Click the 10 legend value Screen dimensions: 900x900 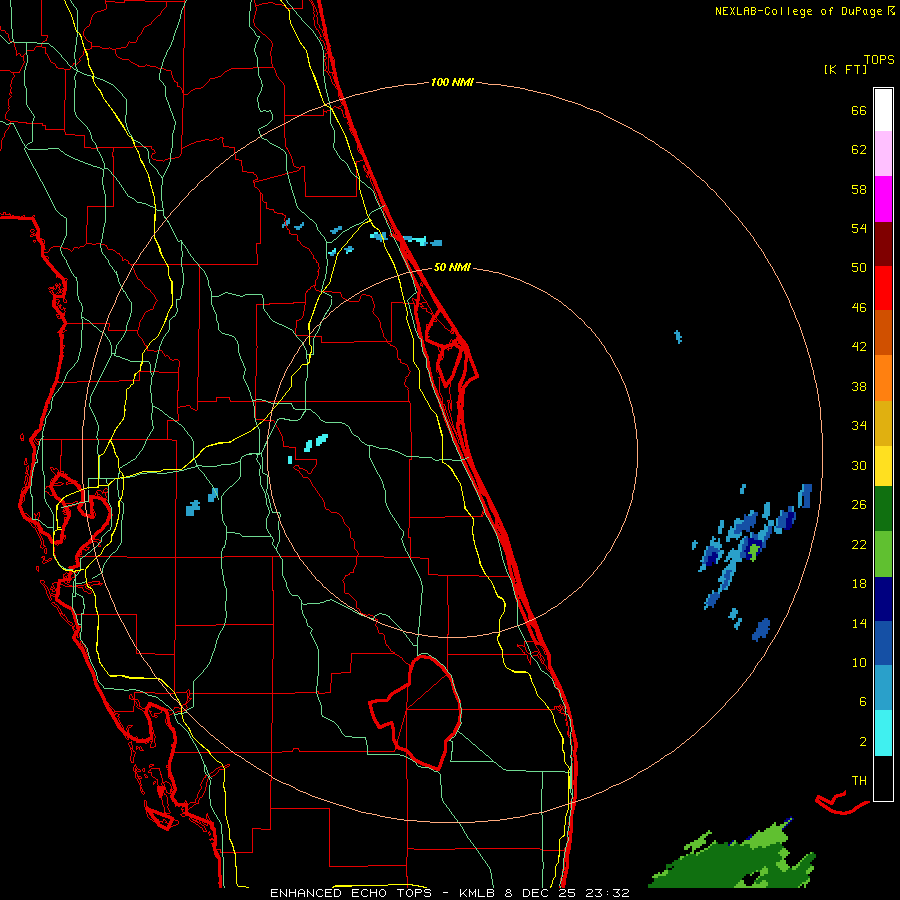pyautogui.click(x=859, y=662)
